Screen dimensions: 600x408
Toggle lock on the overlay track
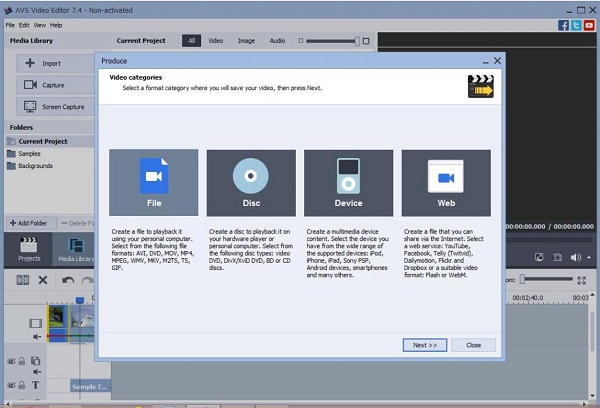click(22, 361)
